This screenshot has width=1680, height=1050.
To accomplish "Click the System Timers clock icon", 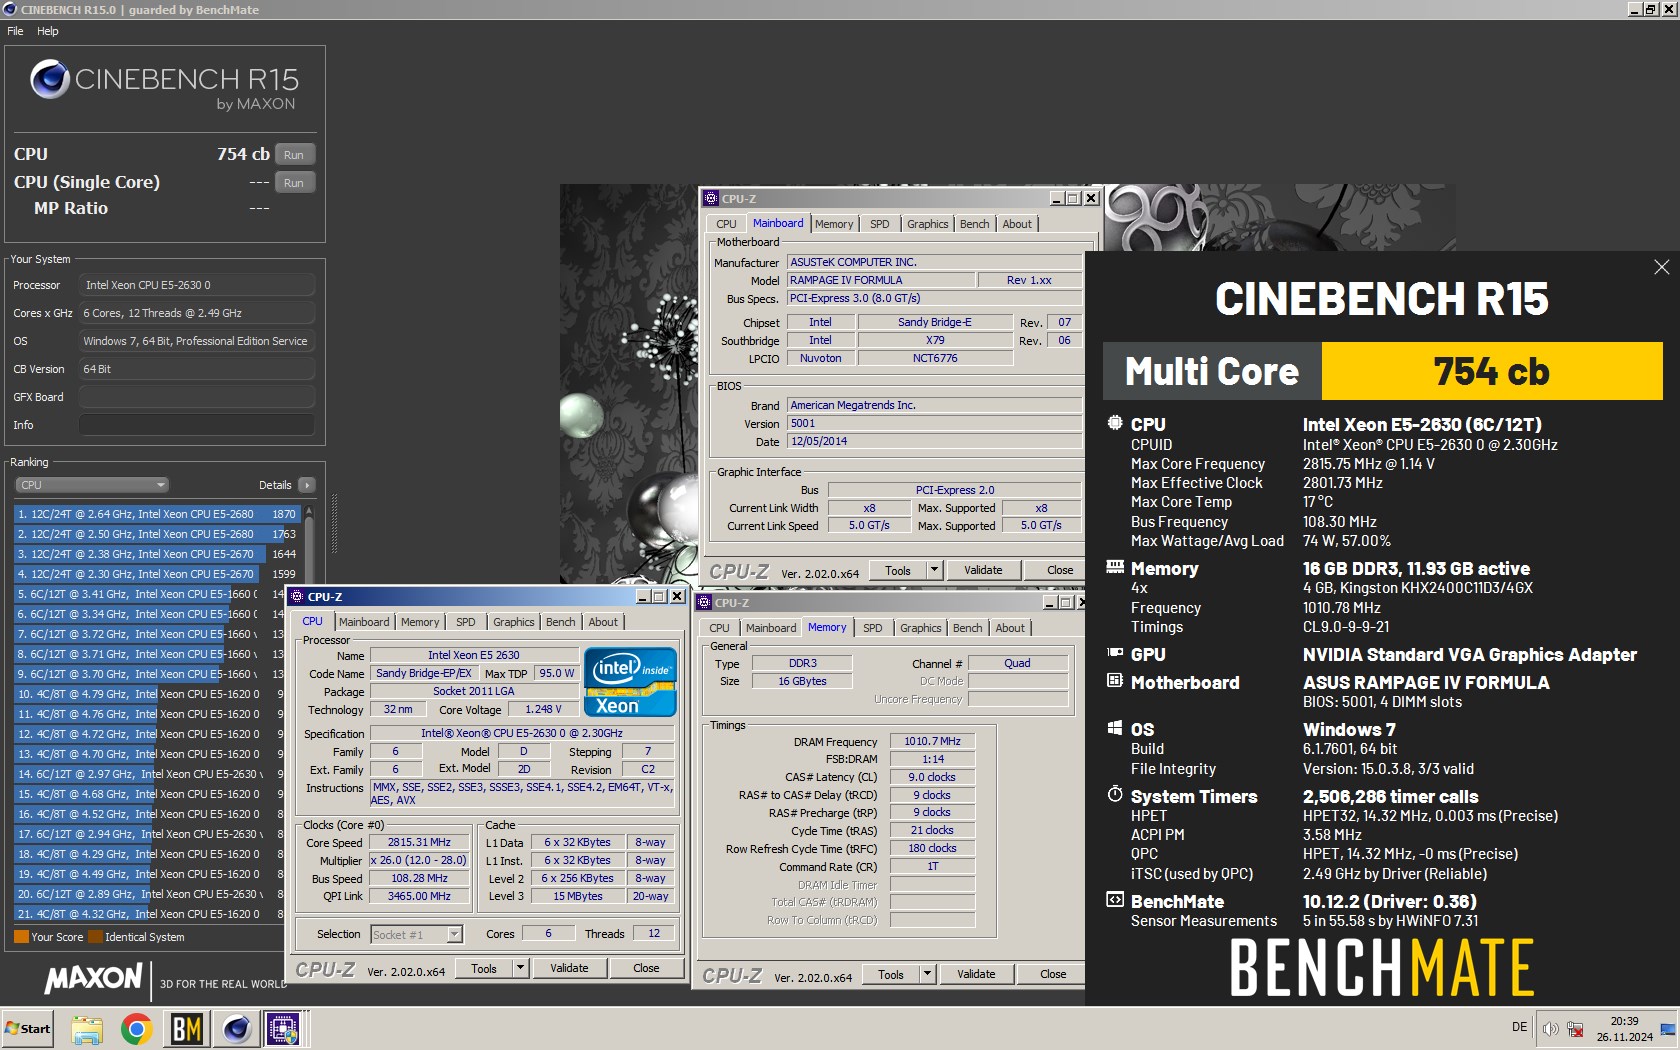I will pyautogui.click(x=1115, y=794).
